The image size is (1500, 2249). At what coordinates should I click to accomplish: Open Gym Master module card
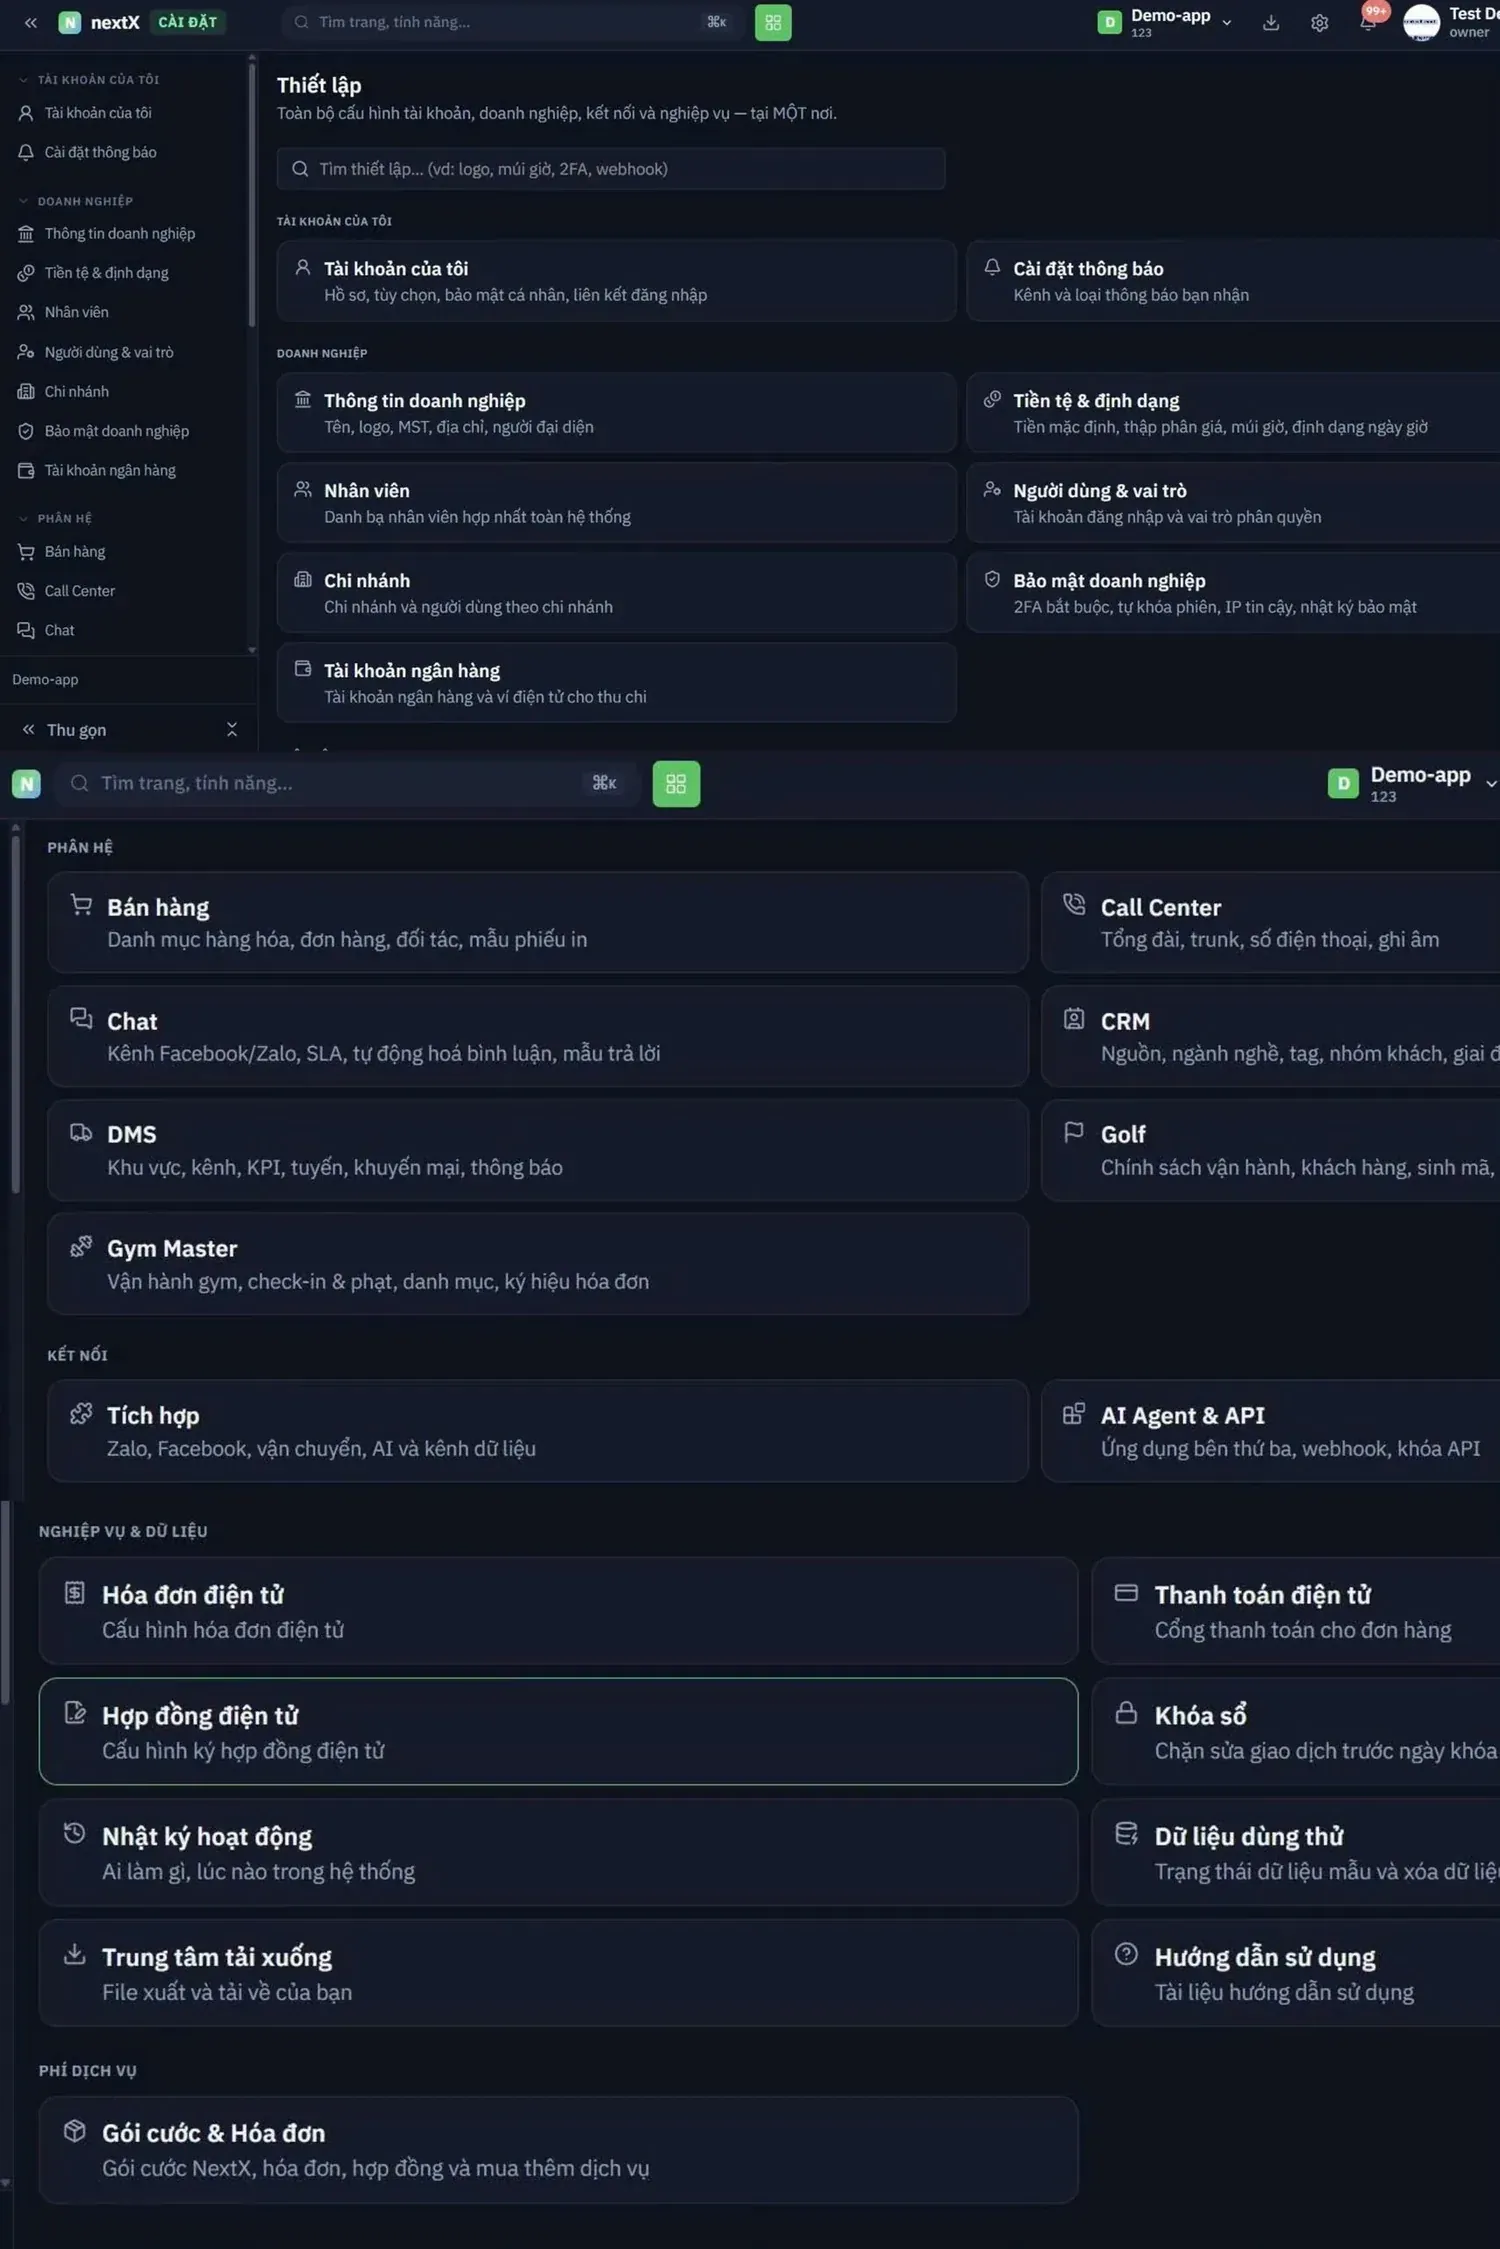(538, 1264)
